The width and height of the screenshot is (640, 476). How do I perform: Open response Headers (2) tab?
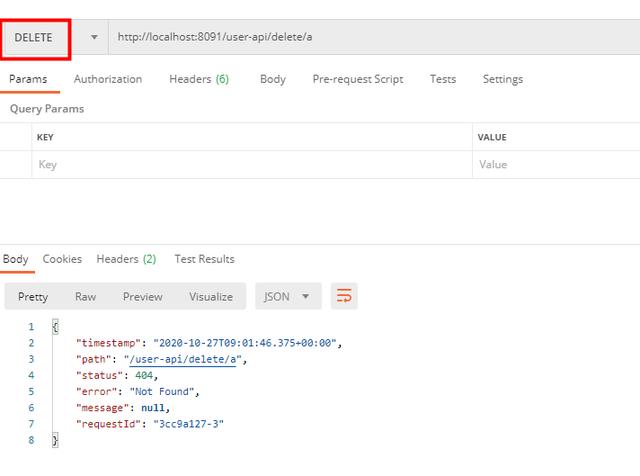[126, 259]
